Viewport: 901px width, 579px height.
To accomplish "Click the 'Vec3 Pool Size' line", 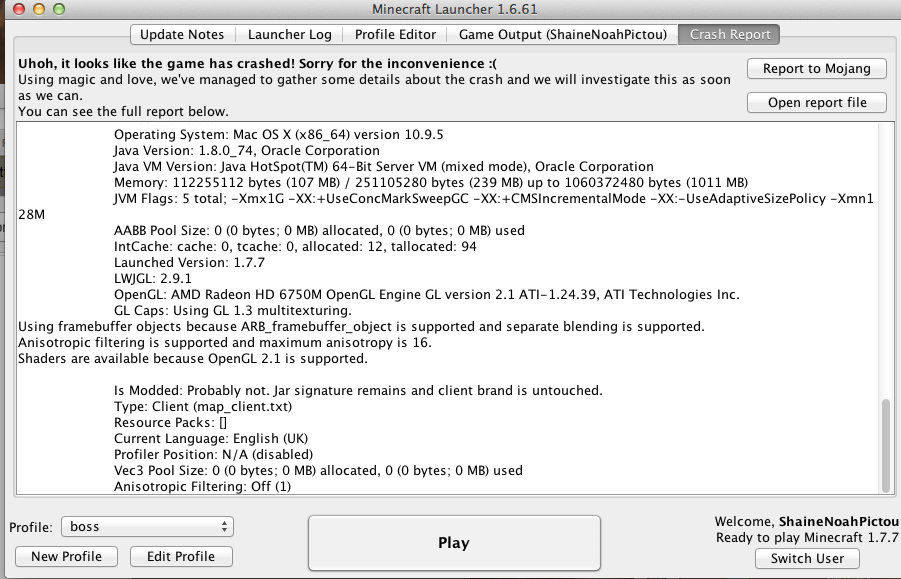I will (x=318, y=471).
